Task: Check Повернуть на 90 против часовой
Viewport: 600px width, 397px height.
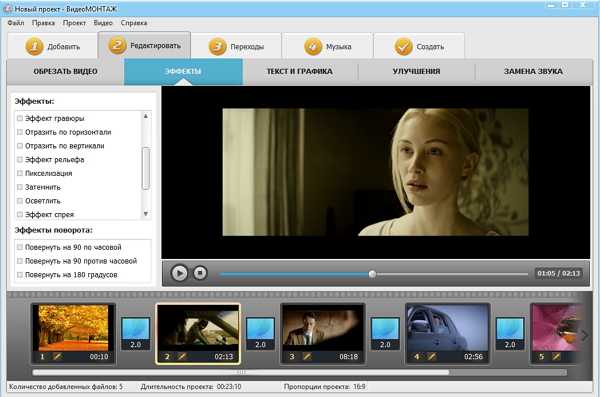Action: (20, 261)
